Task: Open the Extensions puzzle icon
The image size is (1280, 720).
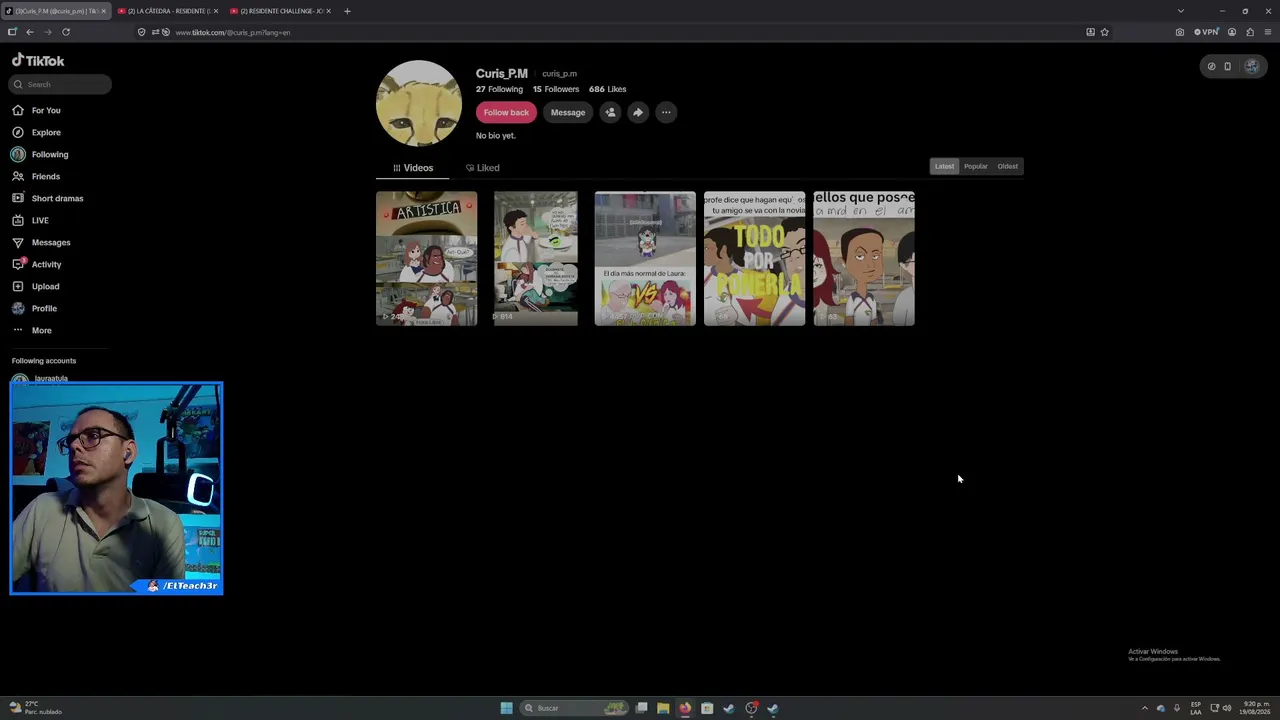Action: 1250,32
